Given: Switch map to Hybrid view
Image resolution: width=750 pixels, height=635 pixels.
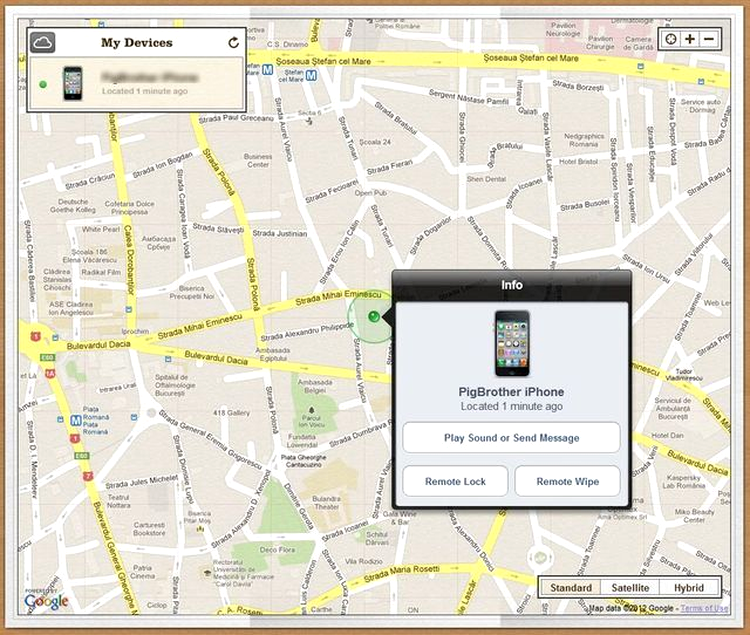Looking at the screenshot, I should (689, 588).
